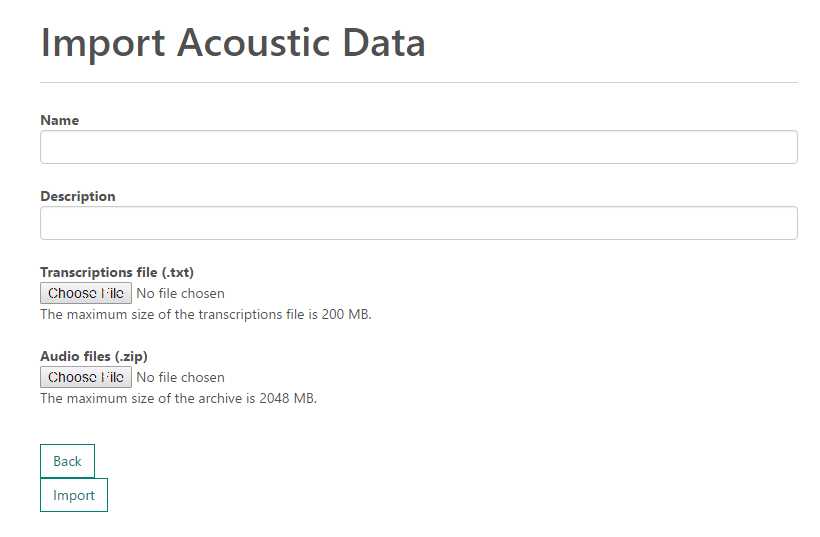Click the archive maximum size hint text

pyautogui.click(x=178, y=398)
